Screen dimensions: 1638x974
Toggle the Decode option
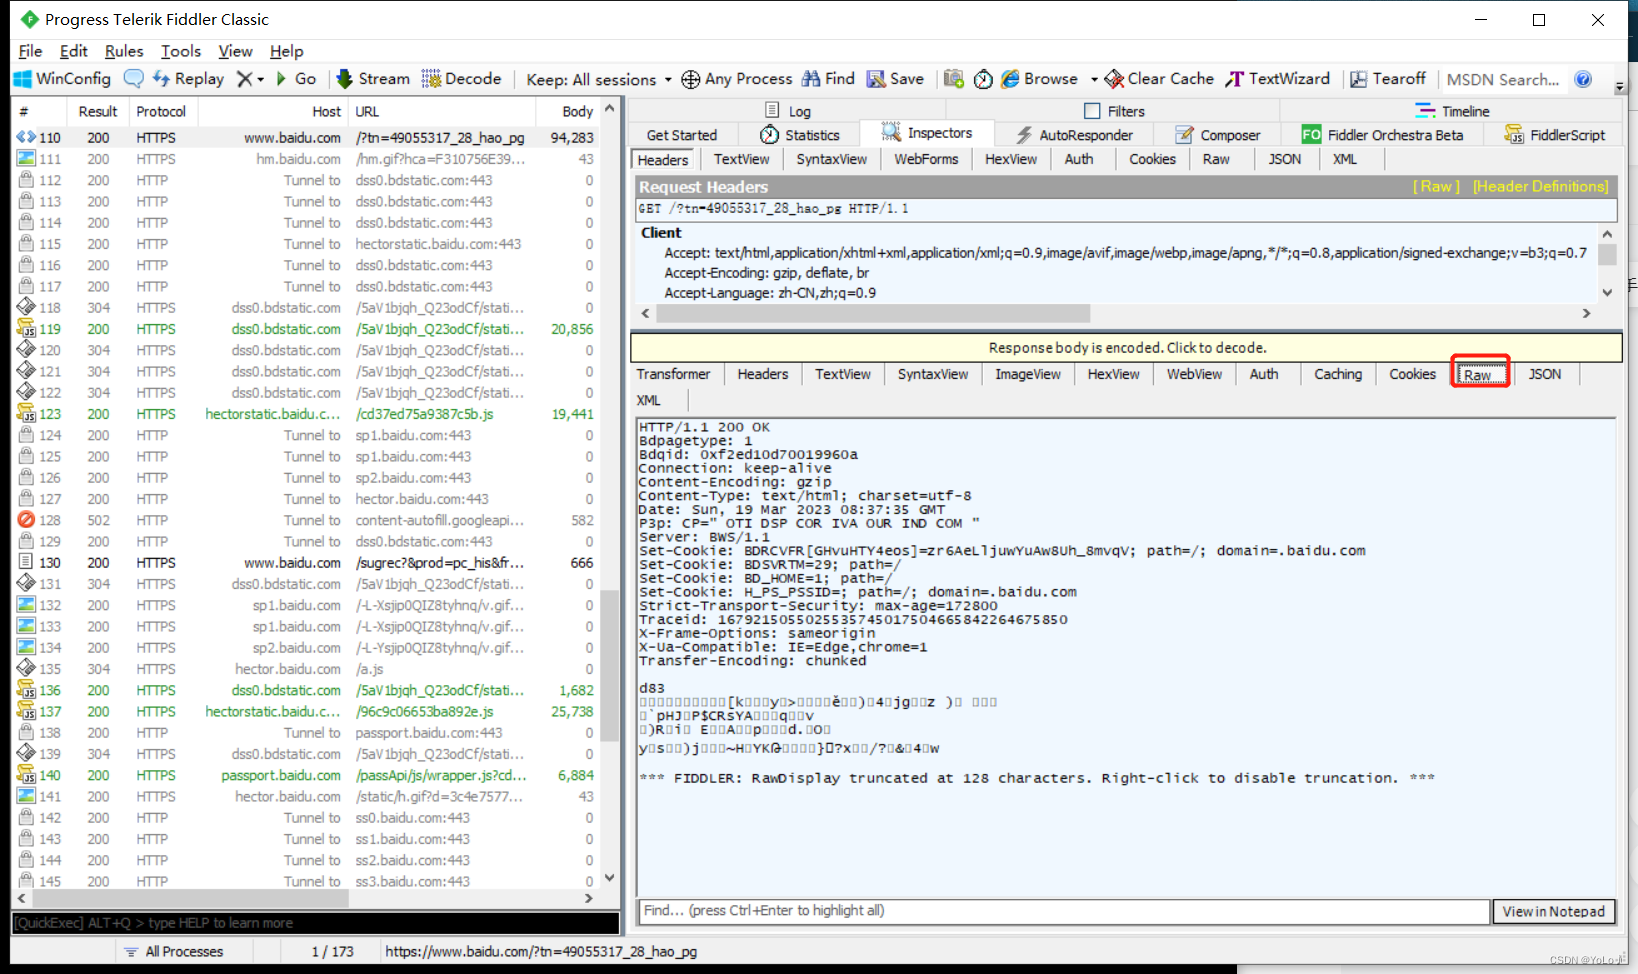click(461, 79)
